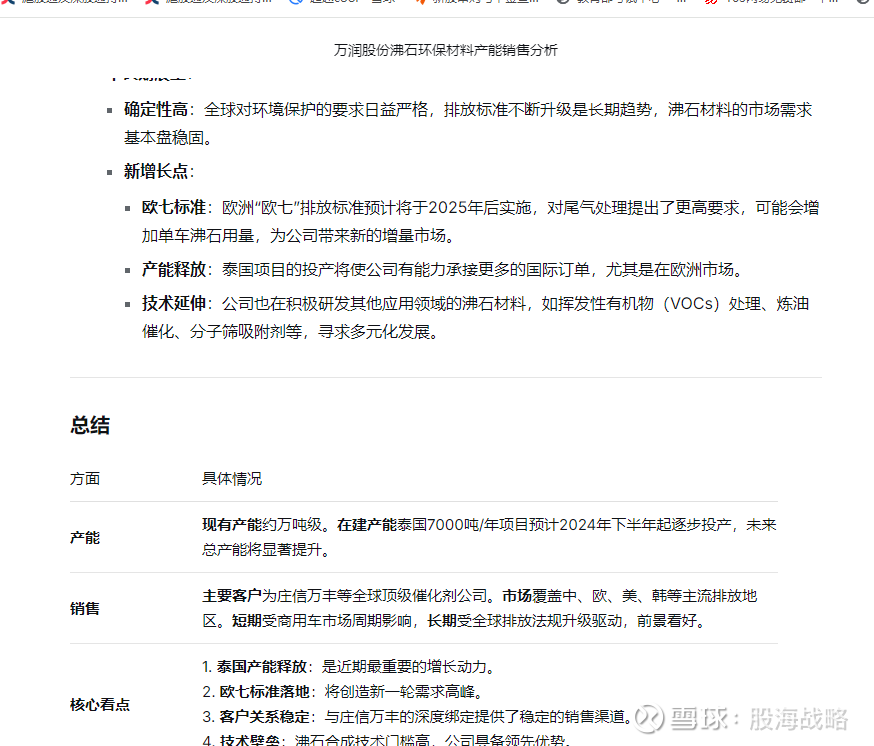Click the 具体情况 table column header
Viewport: 874px width, 746px height.
point(232,478)
